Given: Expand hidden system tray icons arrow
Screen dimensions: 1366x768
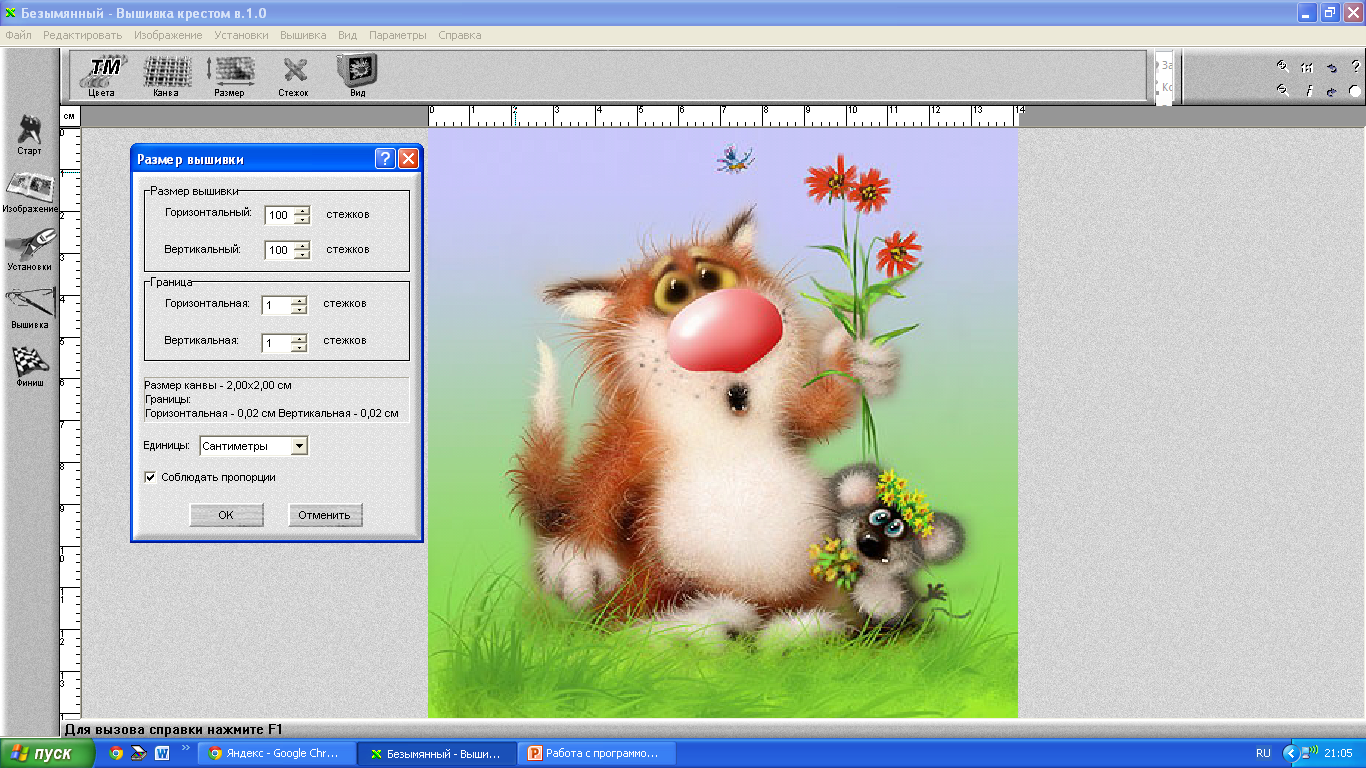Looking at the screenshot, I should pos(1289,753).
